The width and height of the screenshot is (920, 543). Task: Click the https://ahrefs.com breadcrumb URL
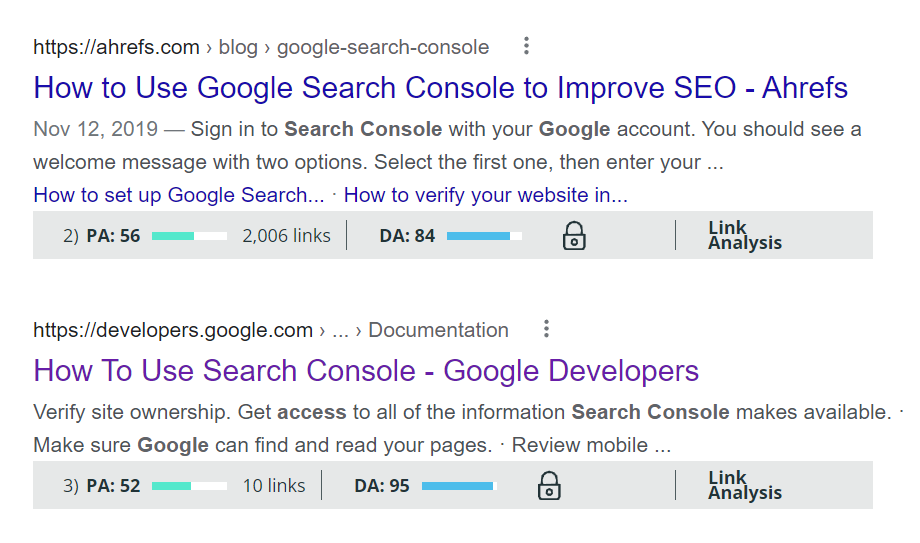(x=116, y=47)
